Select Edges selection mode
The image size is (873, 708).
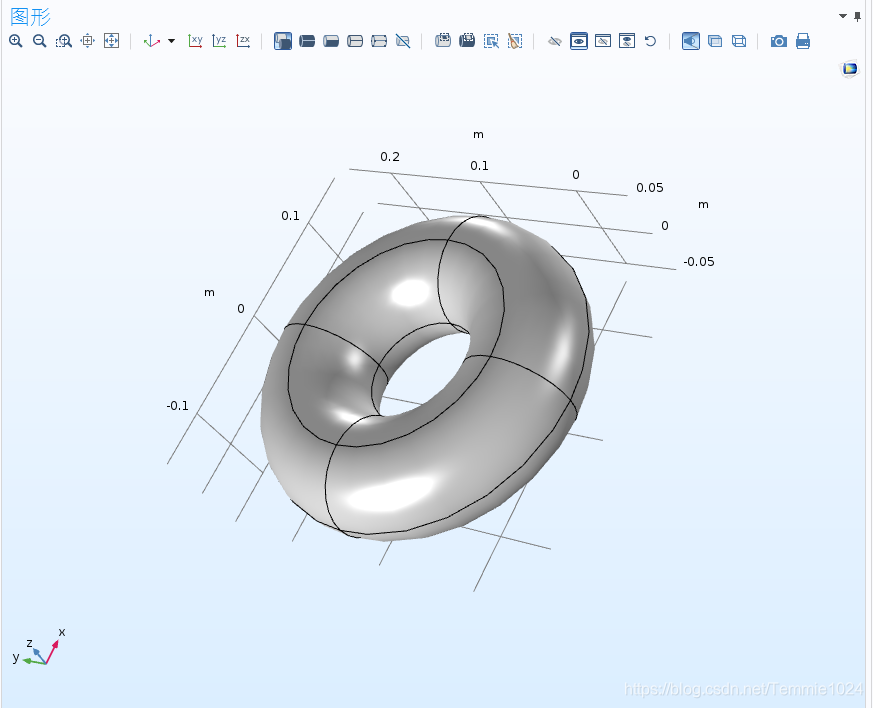coord(355,41)
